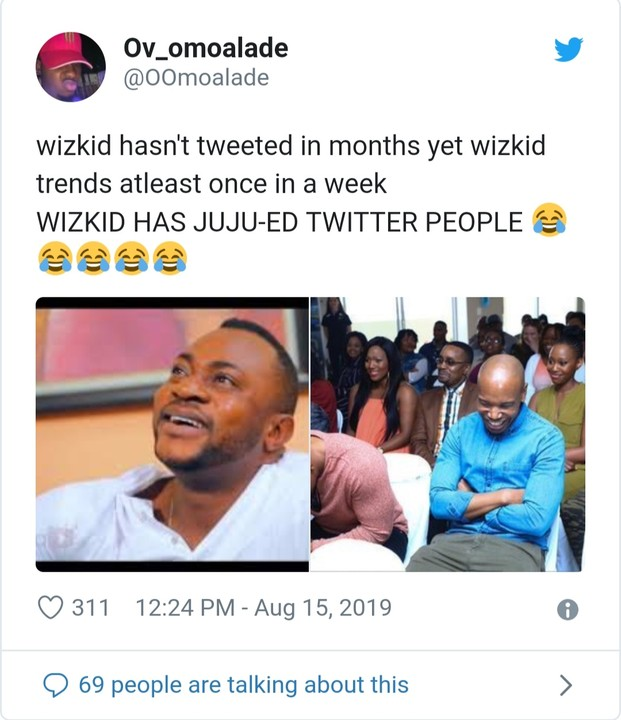
Task: Click the display name Ov_omoalade
Action: point(205,48)
